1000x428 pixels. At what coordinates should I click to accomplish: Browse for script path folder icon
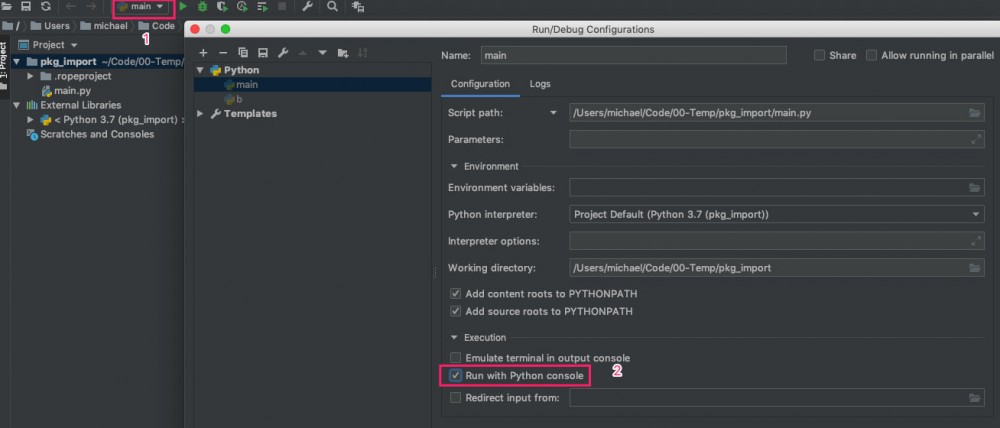point(974,113)
